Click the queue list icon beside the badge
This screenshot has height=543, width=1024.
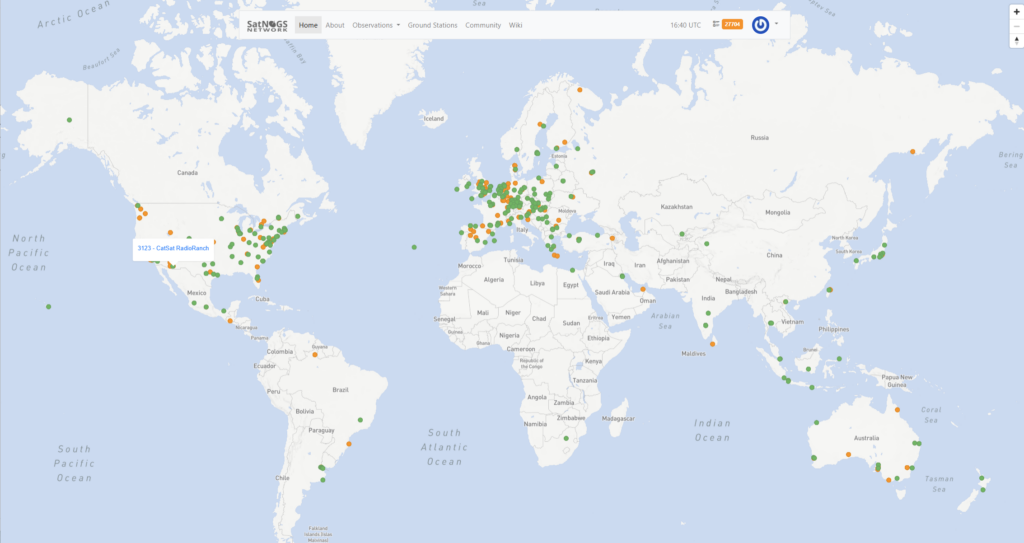715,24
